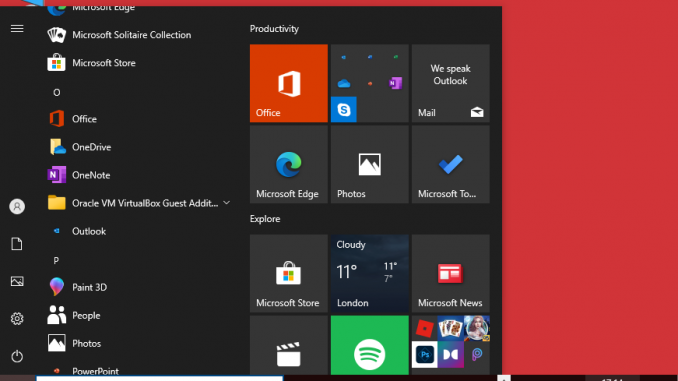Click the Photoshop icon in Play tile

pos(425,355)
